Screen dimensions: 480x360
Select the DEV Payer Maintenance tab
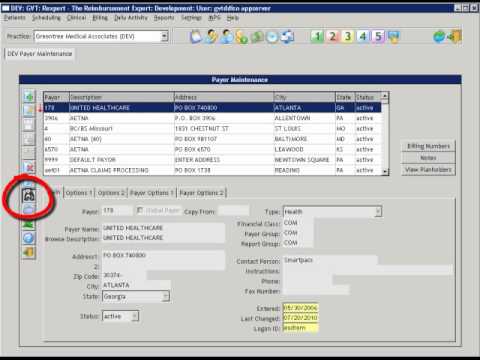40,54
